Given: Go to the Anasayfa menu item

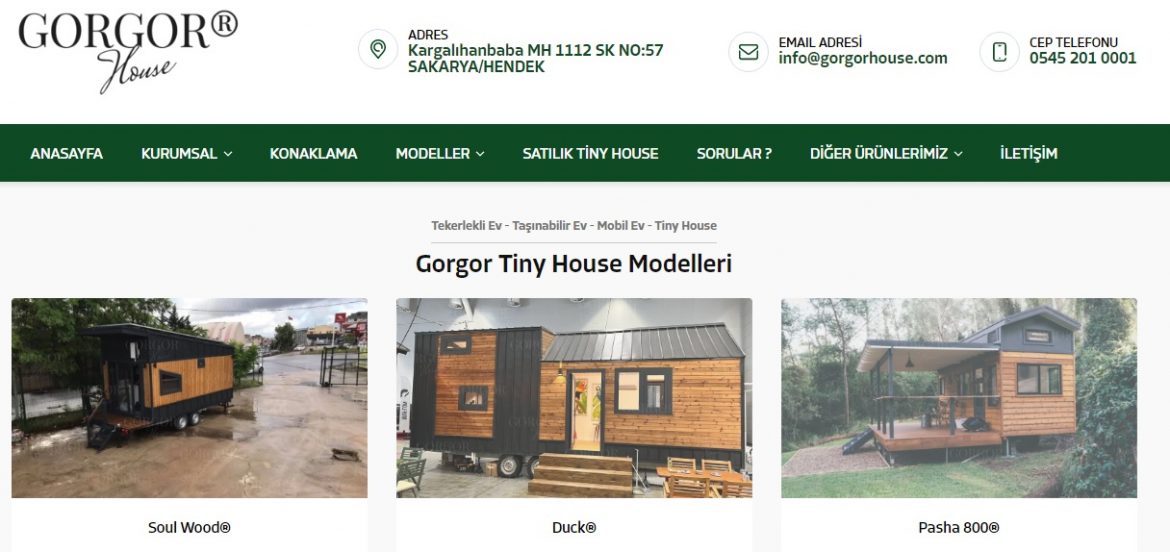Looking at the screenshot, I should tap(66, 154).
